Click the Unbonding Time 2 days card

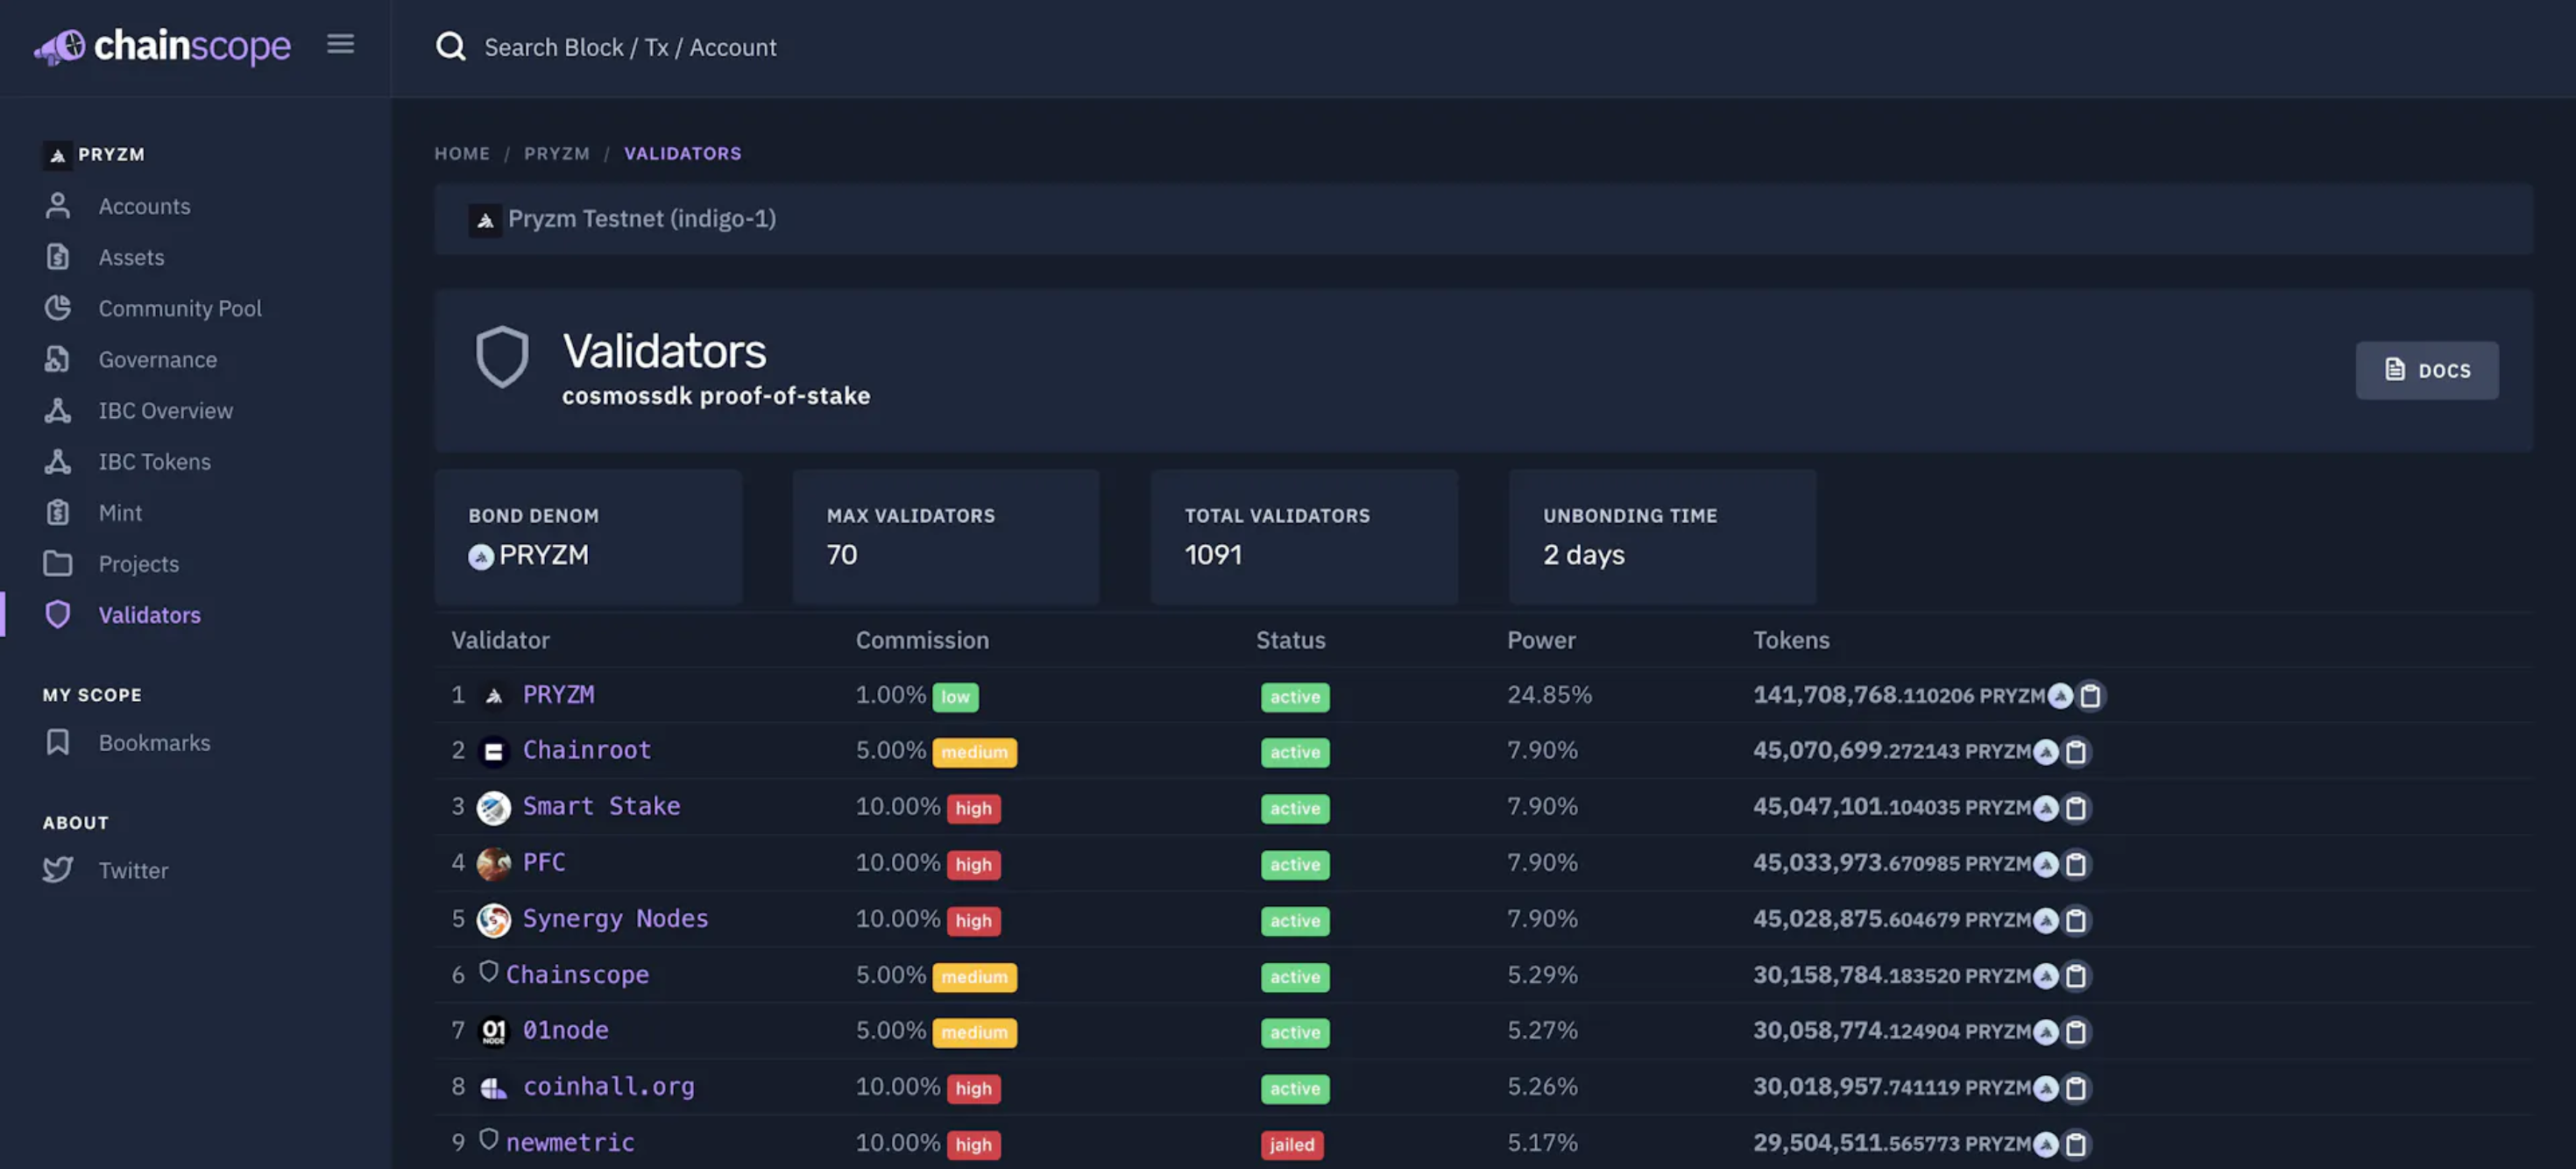[1662, 536]
